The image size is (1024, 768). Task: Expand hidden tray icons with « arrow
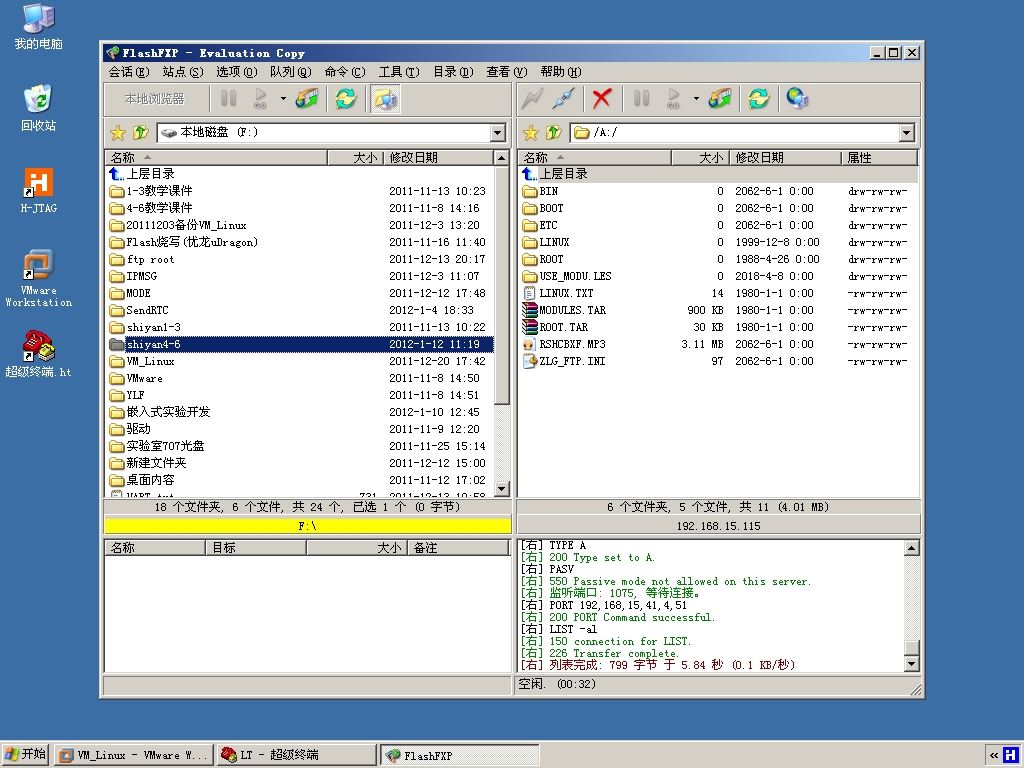coord(993,756)
